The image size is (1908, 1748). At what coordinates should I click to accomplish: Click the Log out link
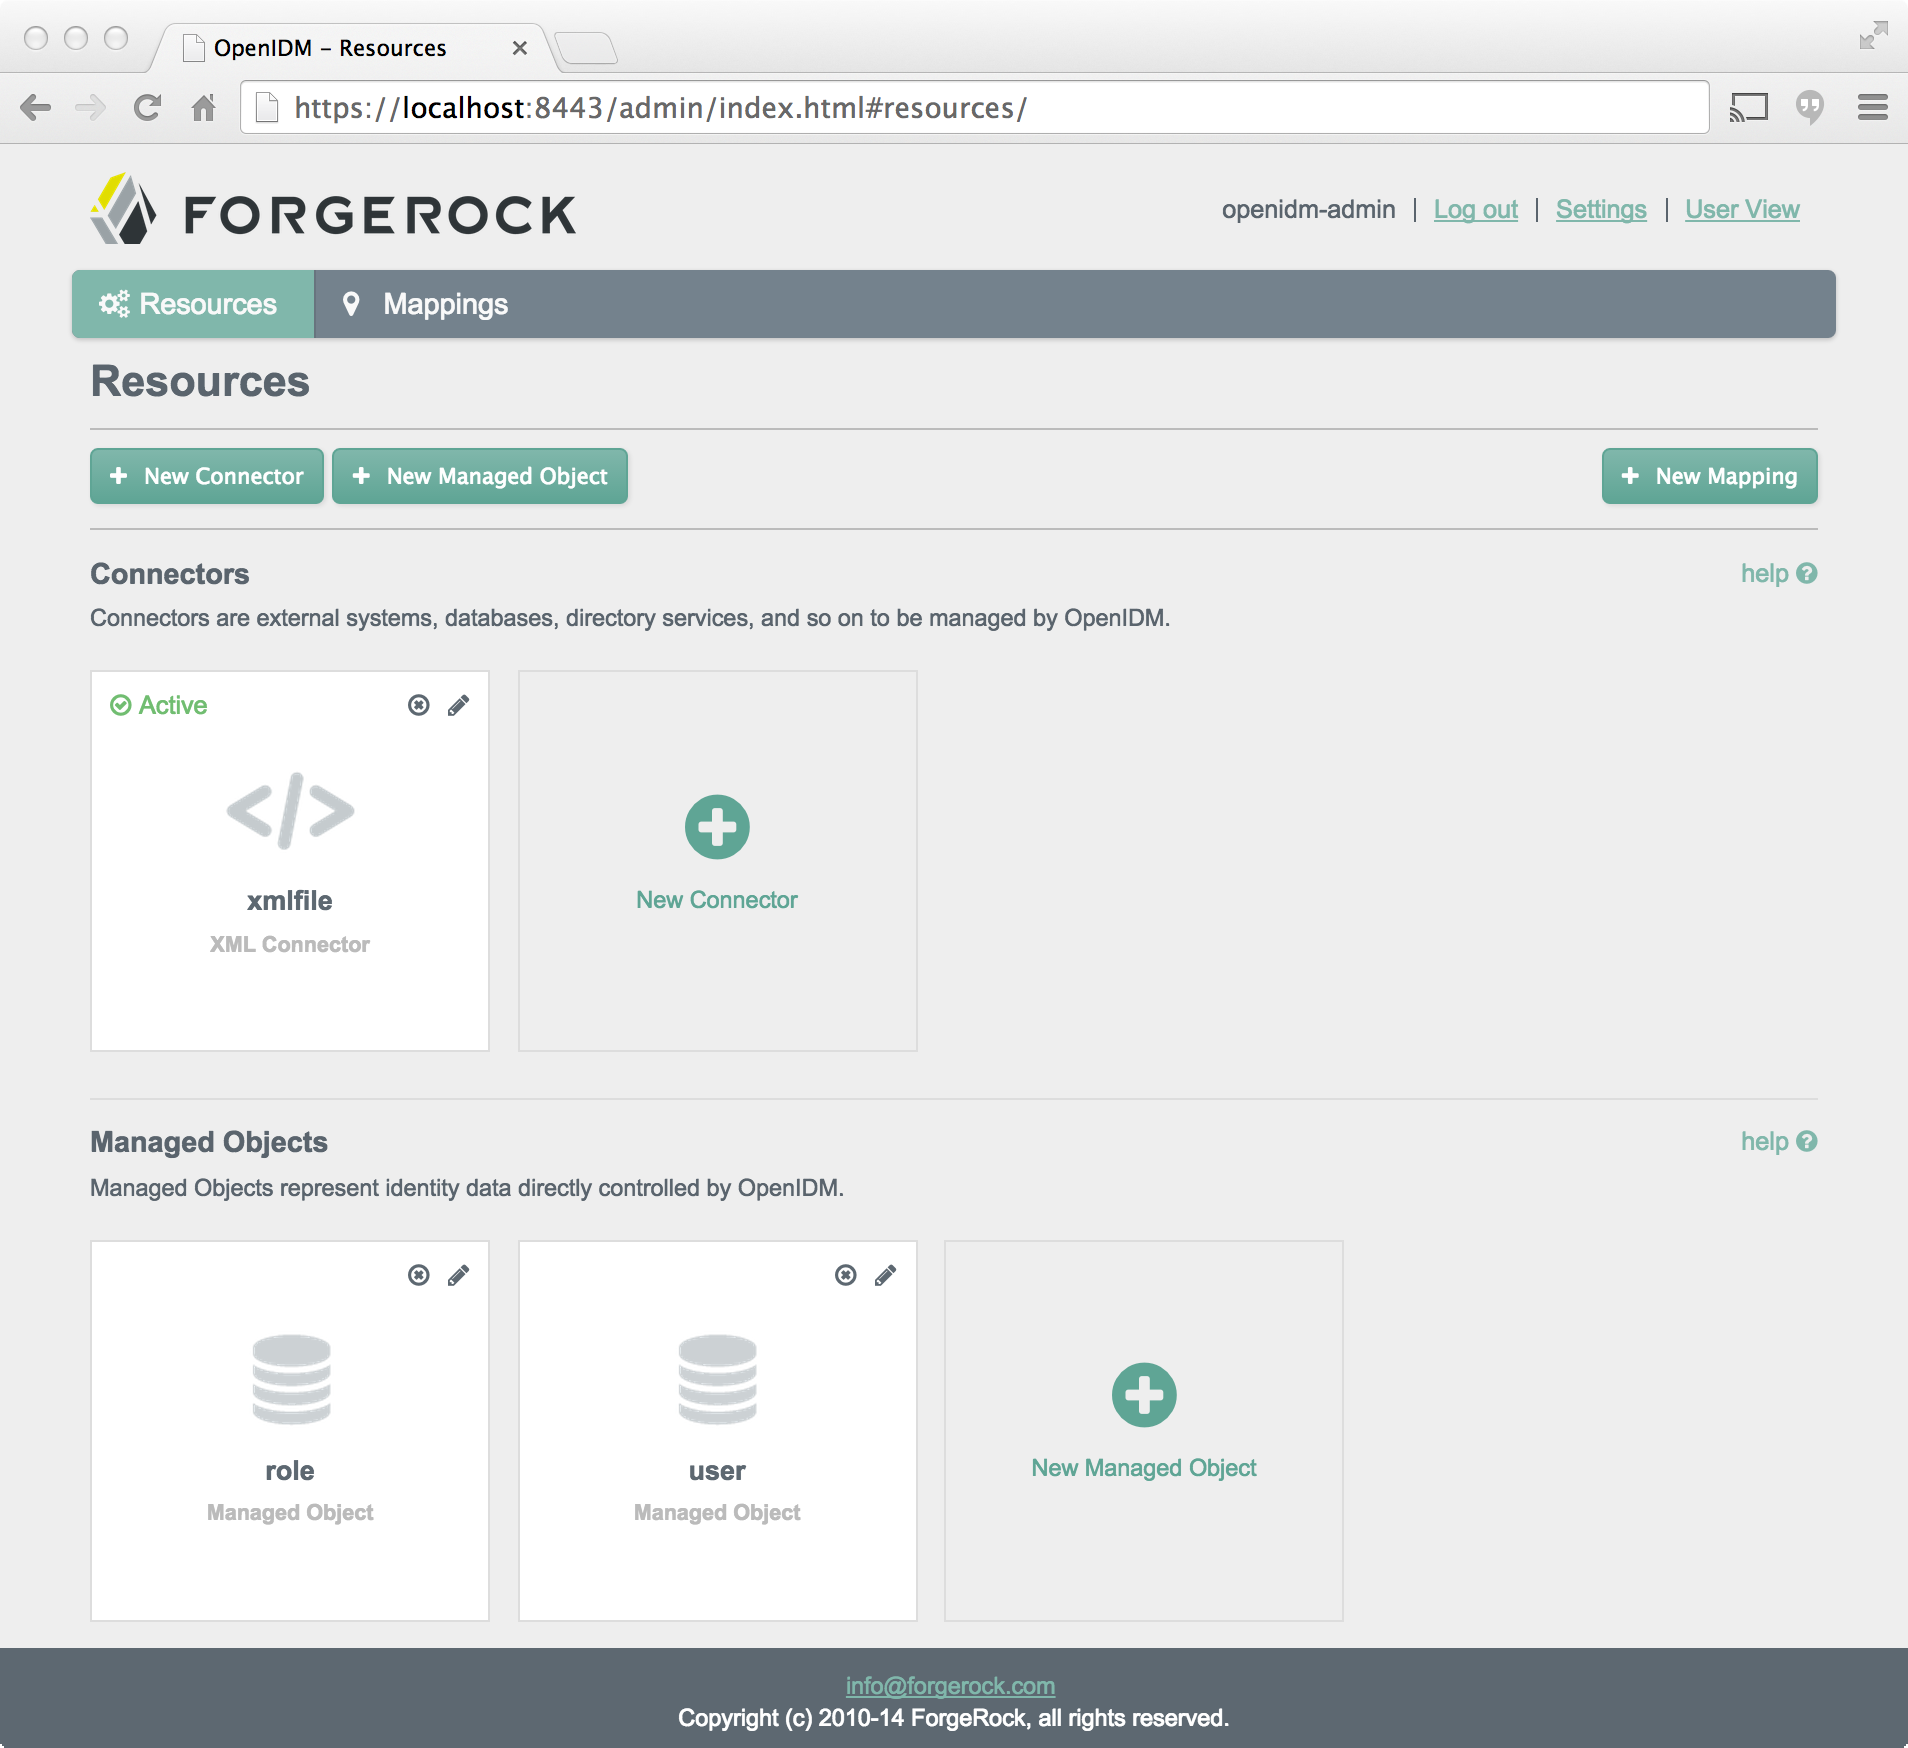1475,209
